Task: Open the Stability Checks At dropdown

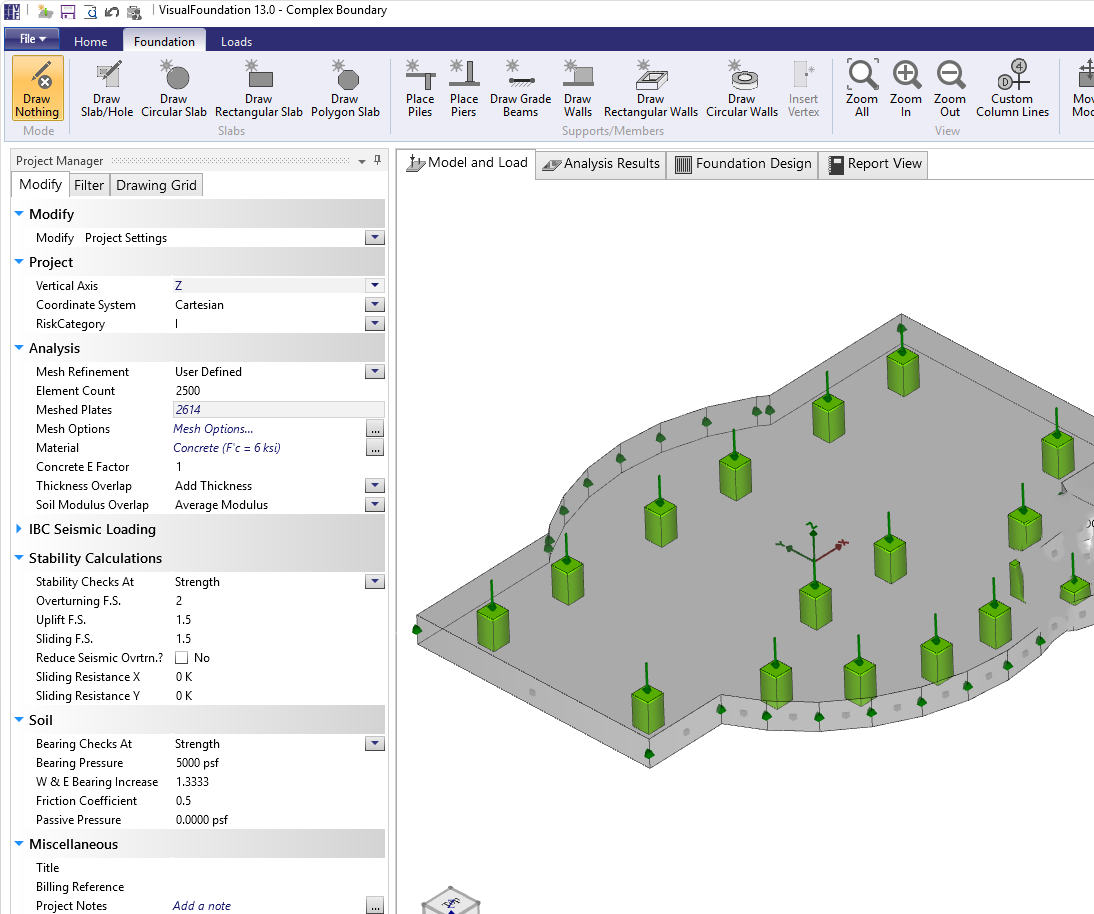Action: point(375,582)
